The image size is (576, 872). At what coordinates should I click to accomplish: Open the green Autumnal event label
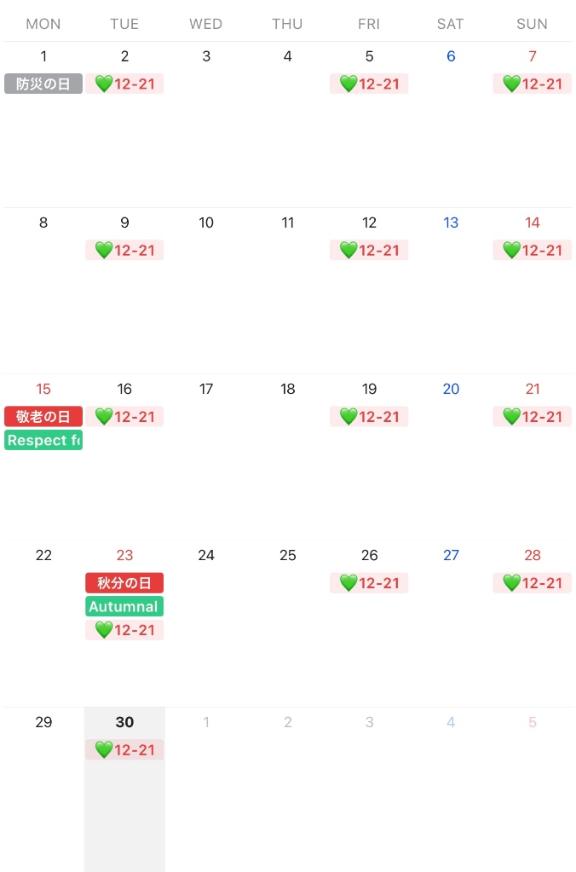click(x=125, y=606)
